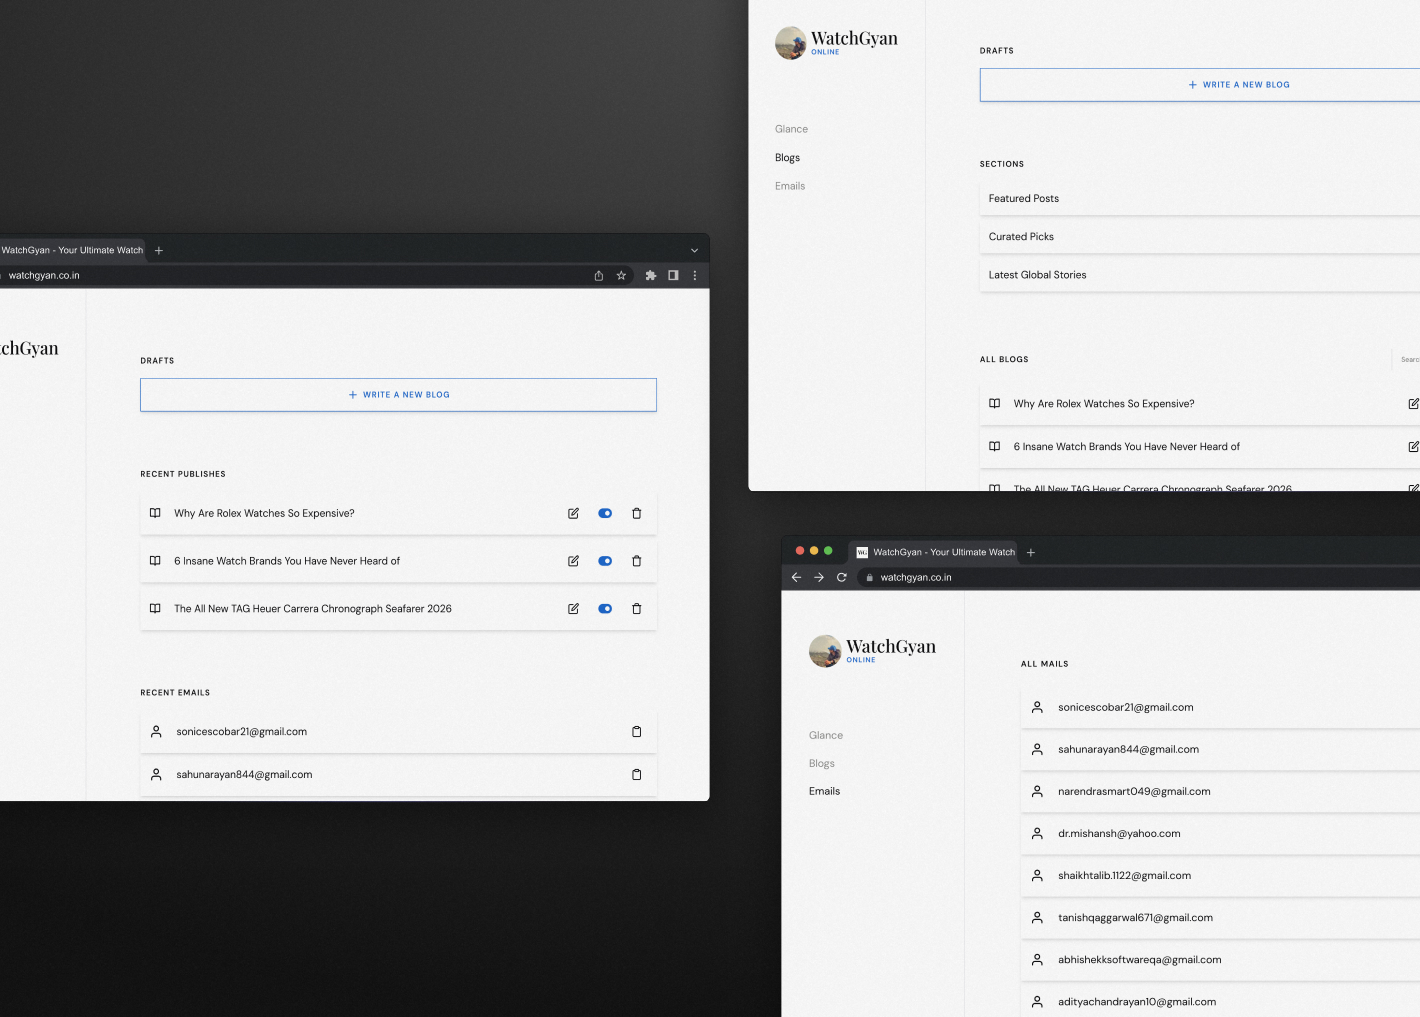Expand the browser tab list chevron
The image size is (1420, 1017).
694,250
